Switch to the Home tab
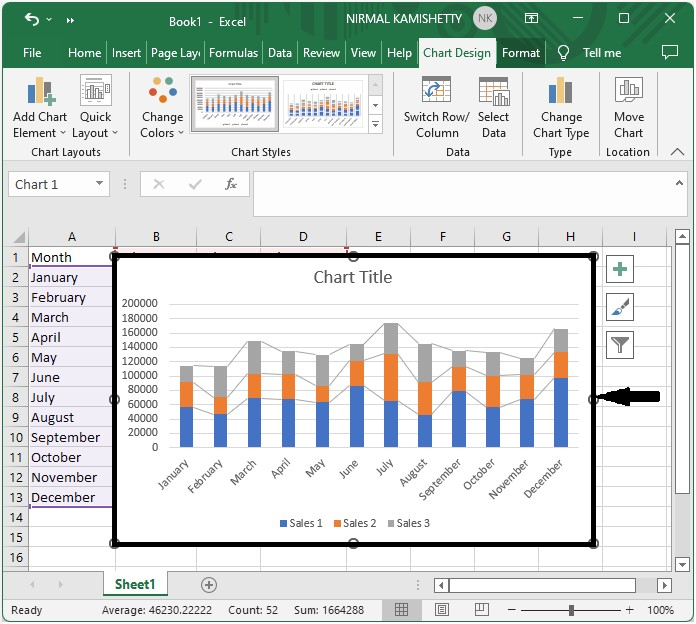The width and height of the screenshot is (696, 624). (84, 53)
